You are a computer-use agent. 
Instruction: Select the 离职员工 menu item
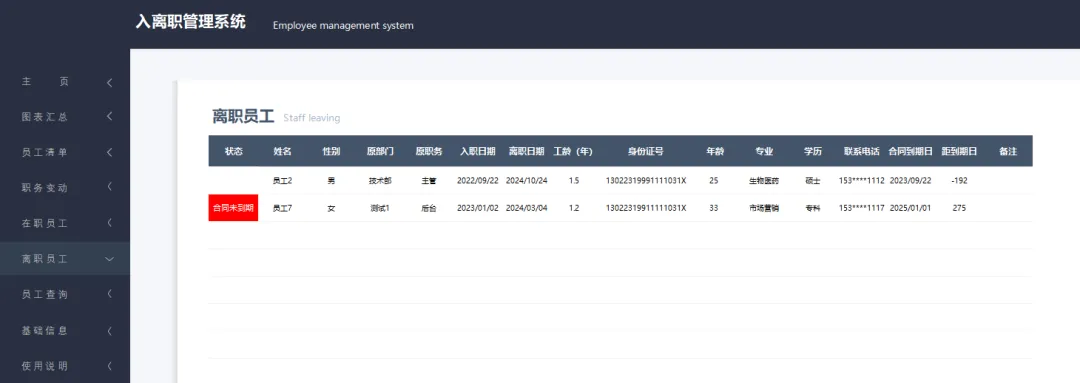[x=45, y=259]
